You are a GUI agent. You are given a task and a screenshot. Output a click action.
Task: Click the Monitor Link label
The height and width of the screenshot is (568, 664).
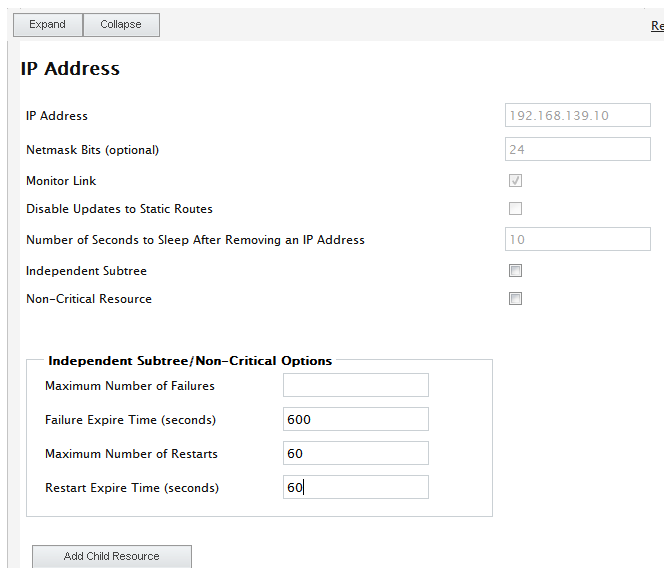tap(61, 181)
